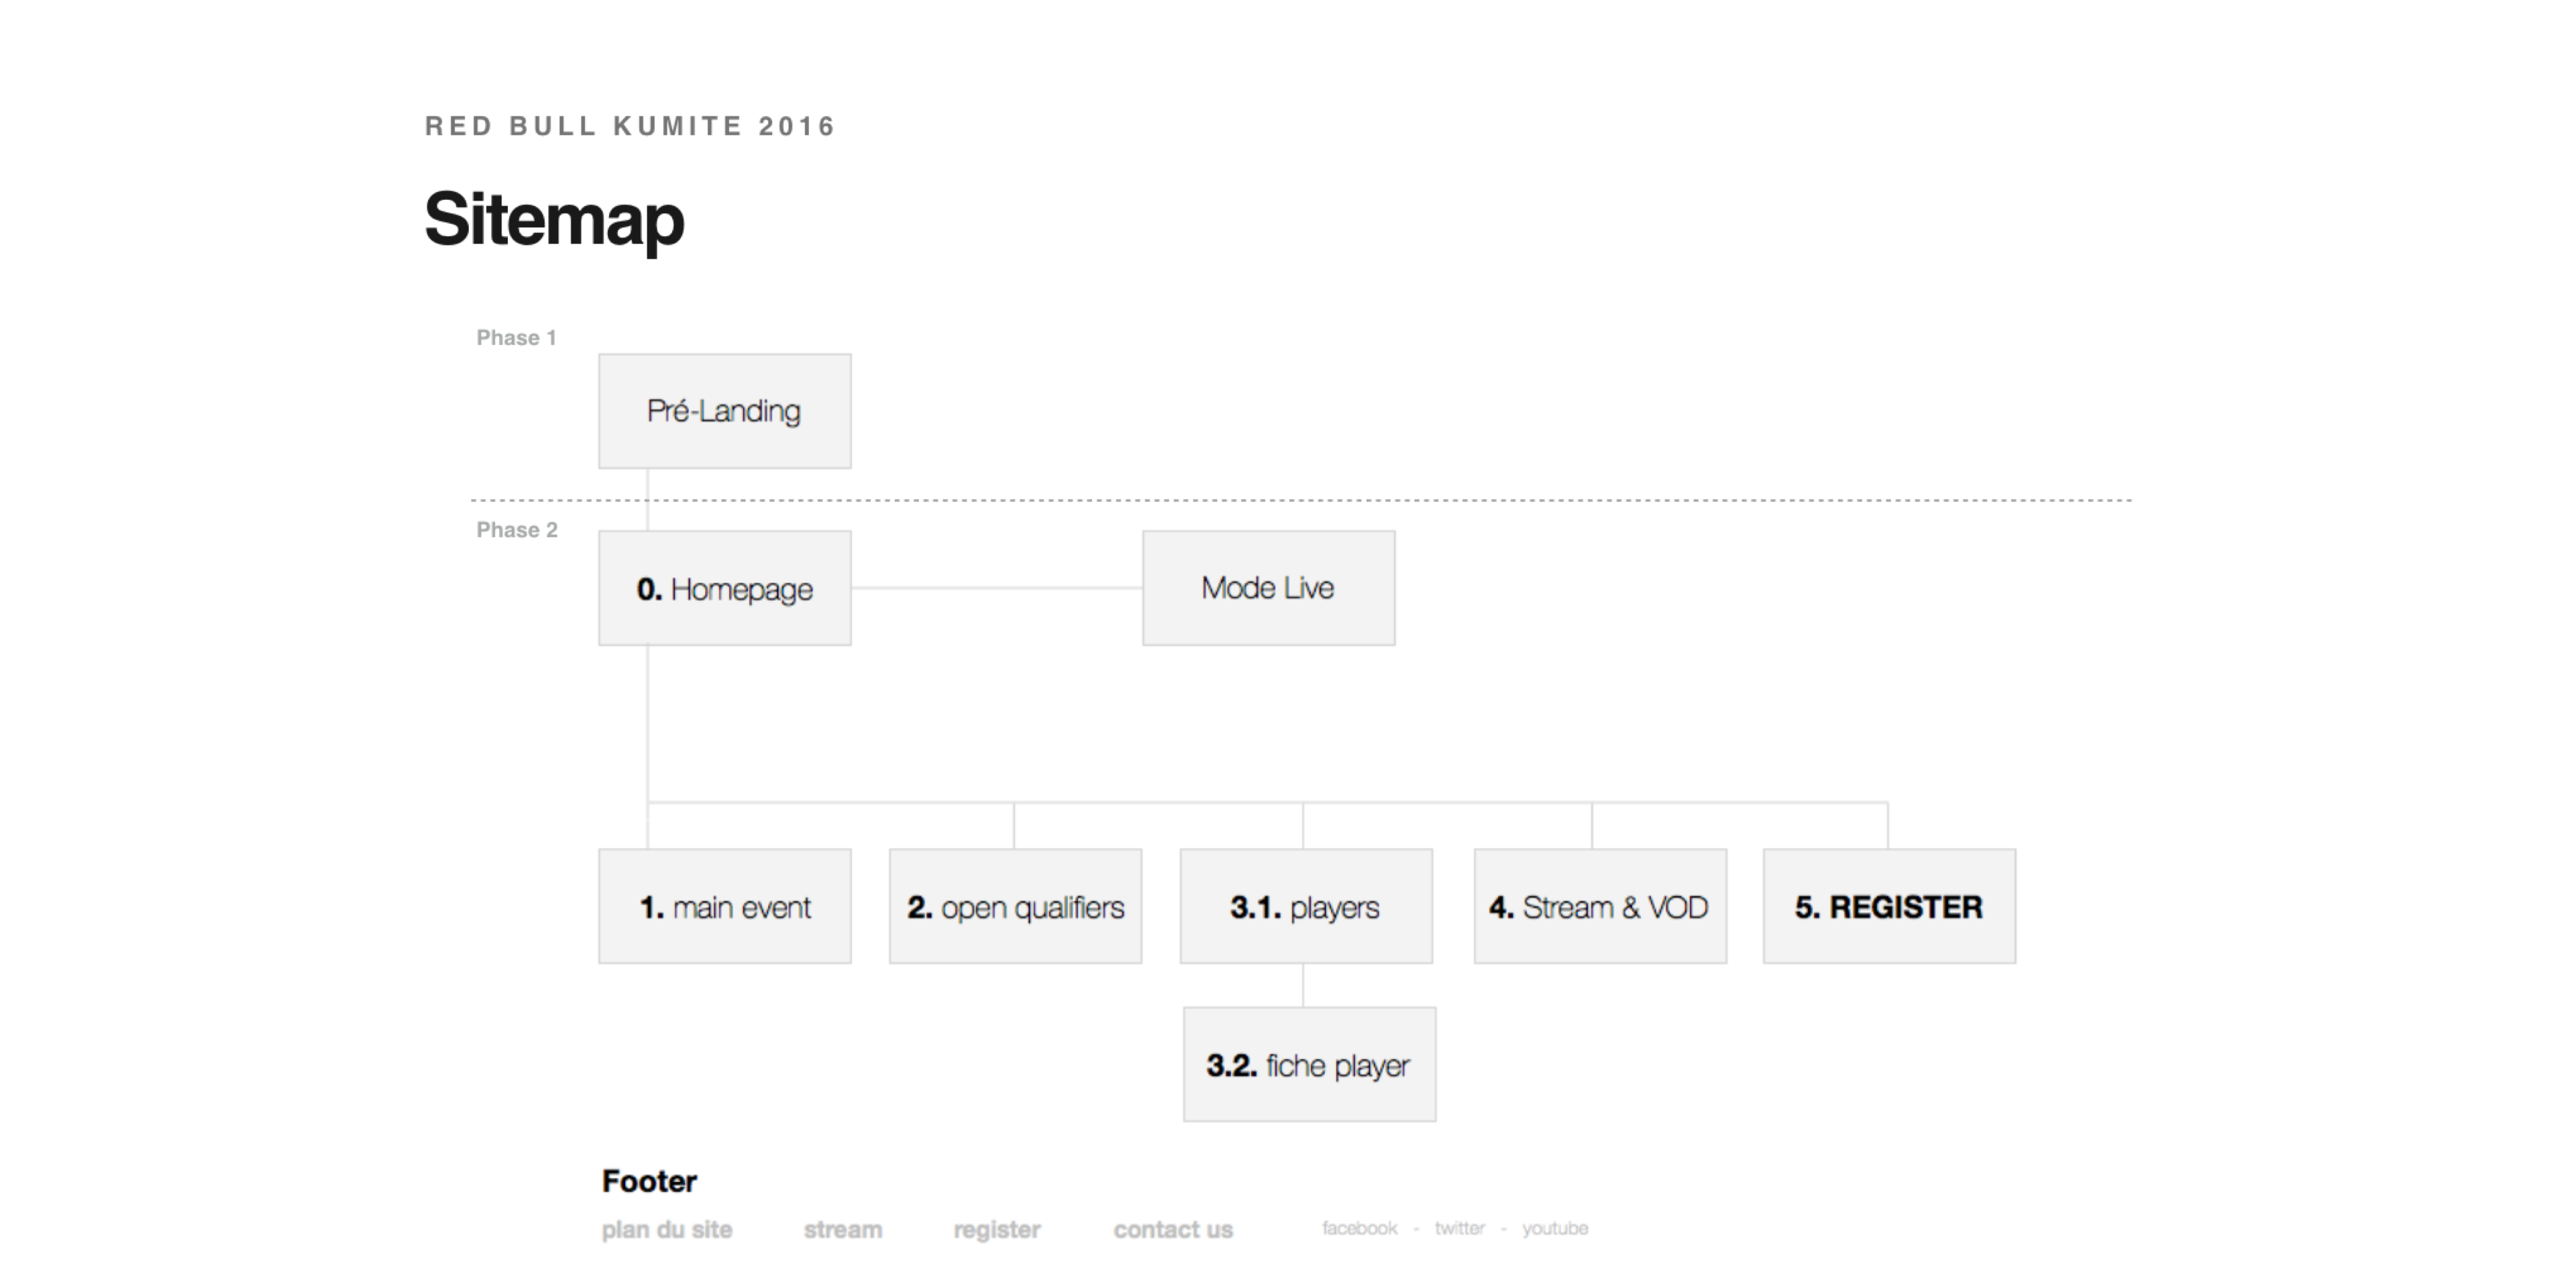Click the youtube footer link
The width and height of the screenshot is (2576, 1288).
(x=1555, y=1228)
